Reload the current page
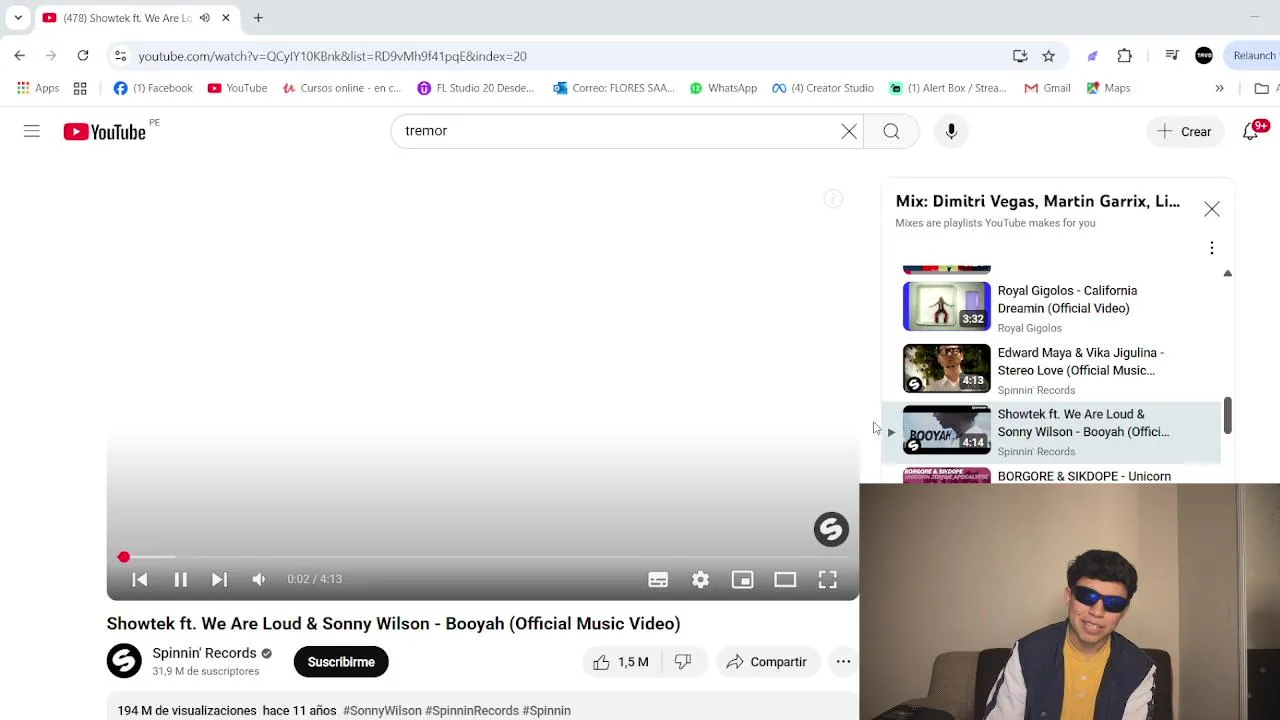This screenshot has height=720, width=1280. tap(83, 56)
